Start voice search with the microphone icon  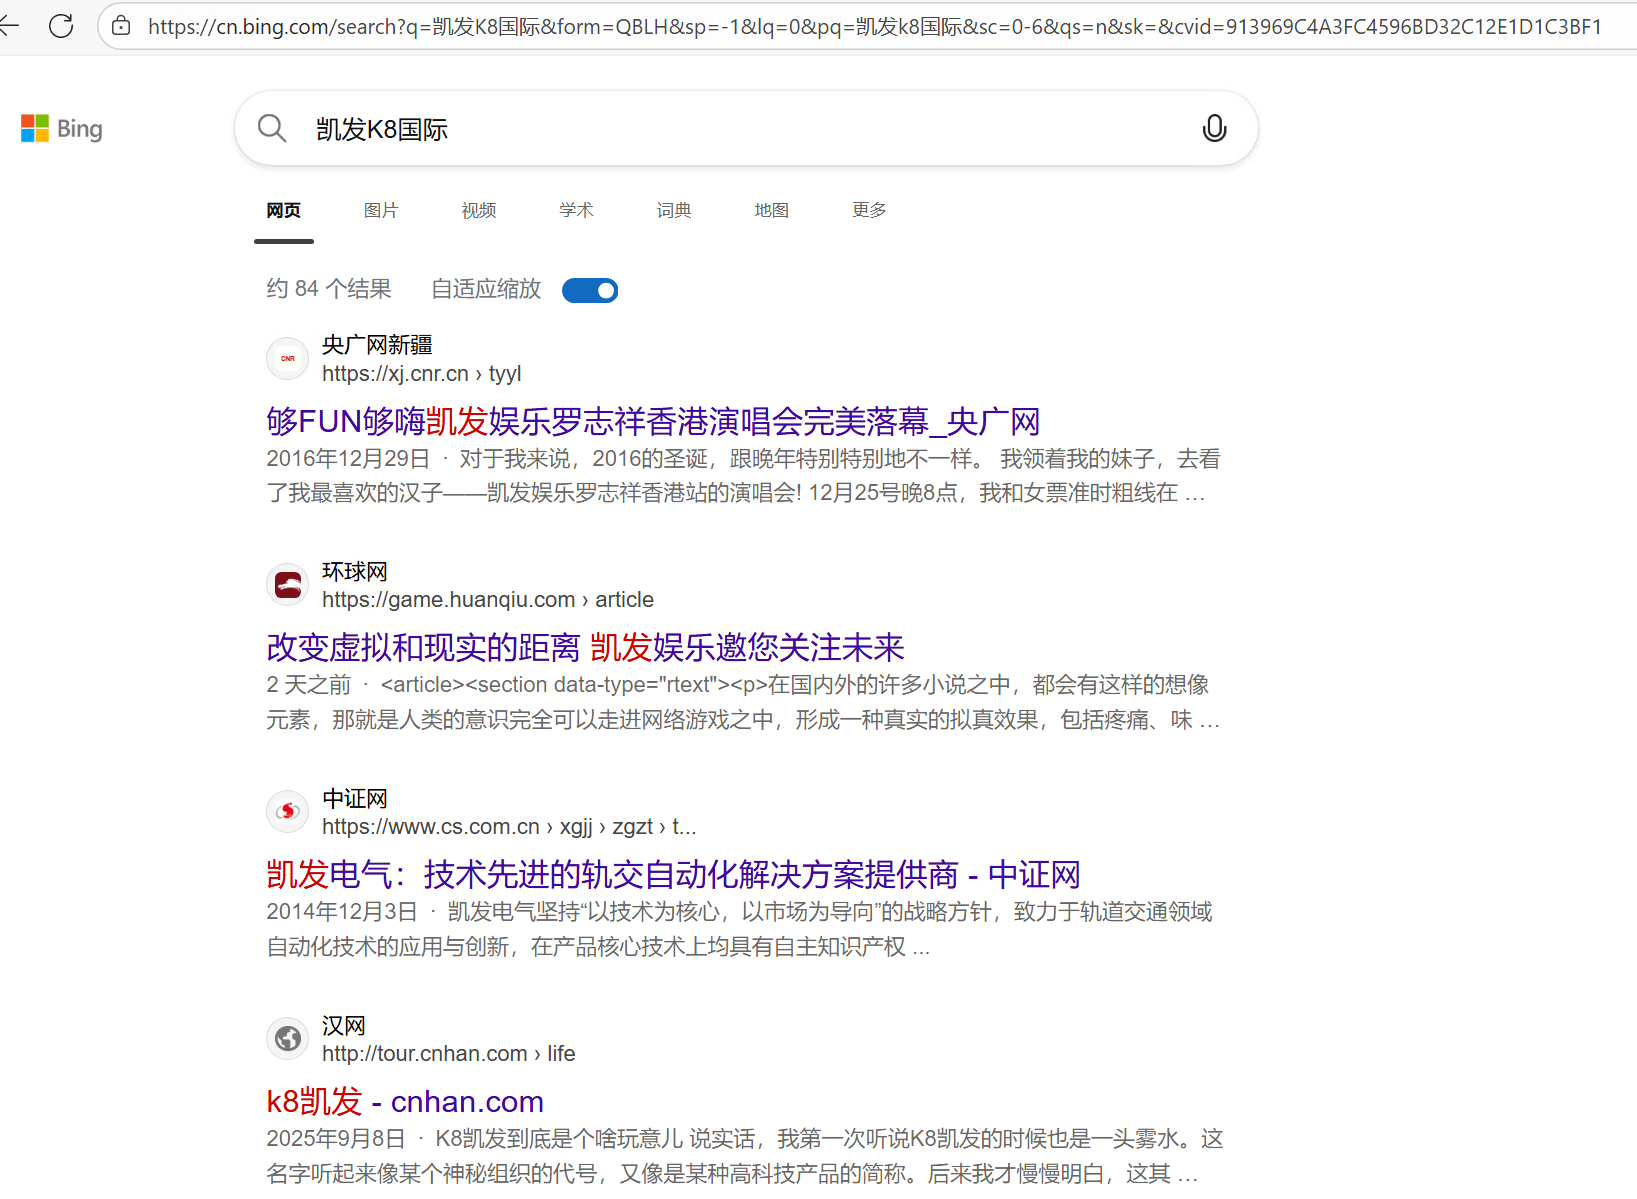click(1214, 128)
